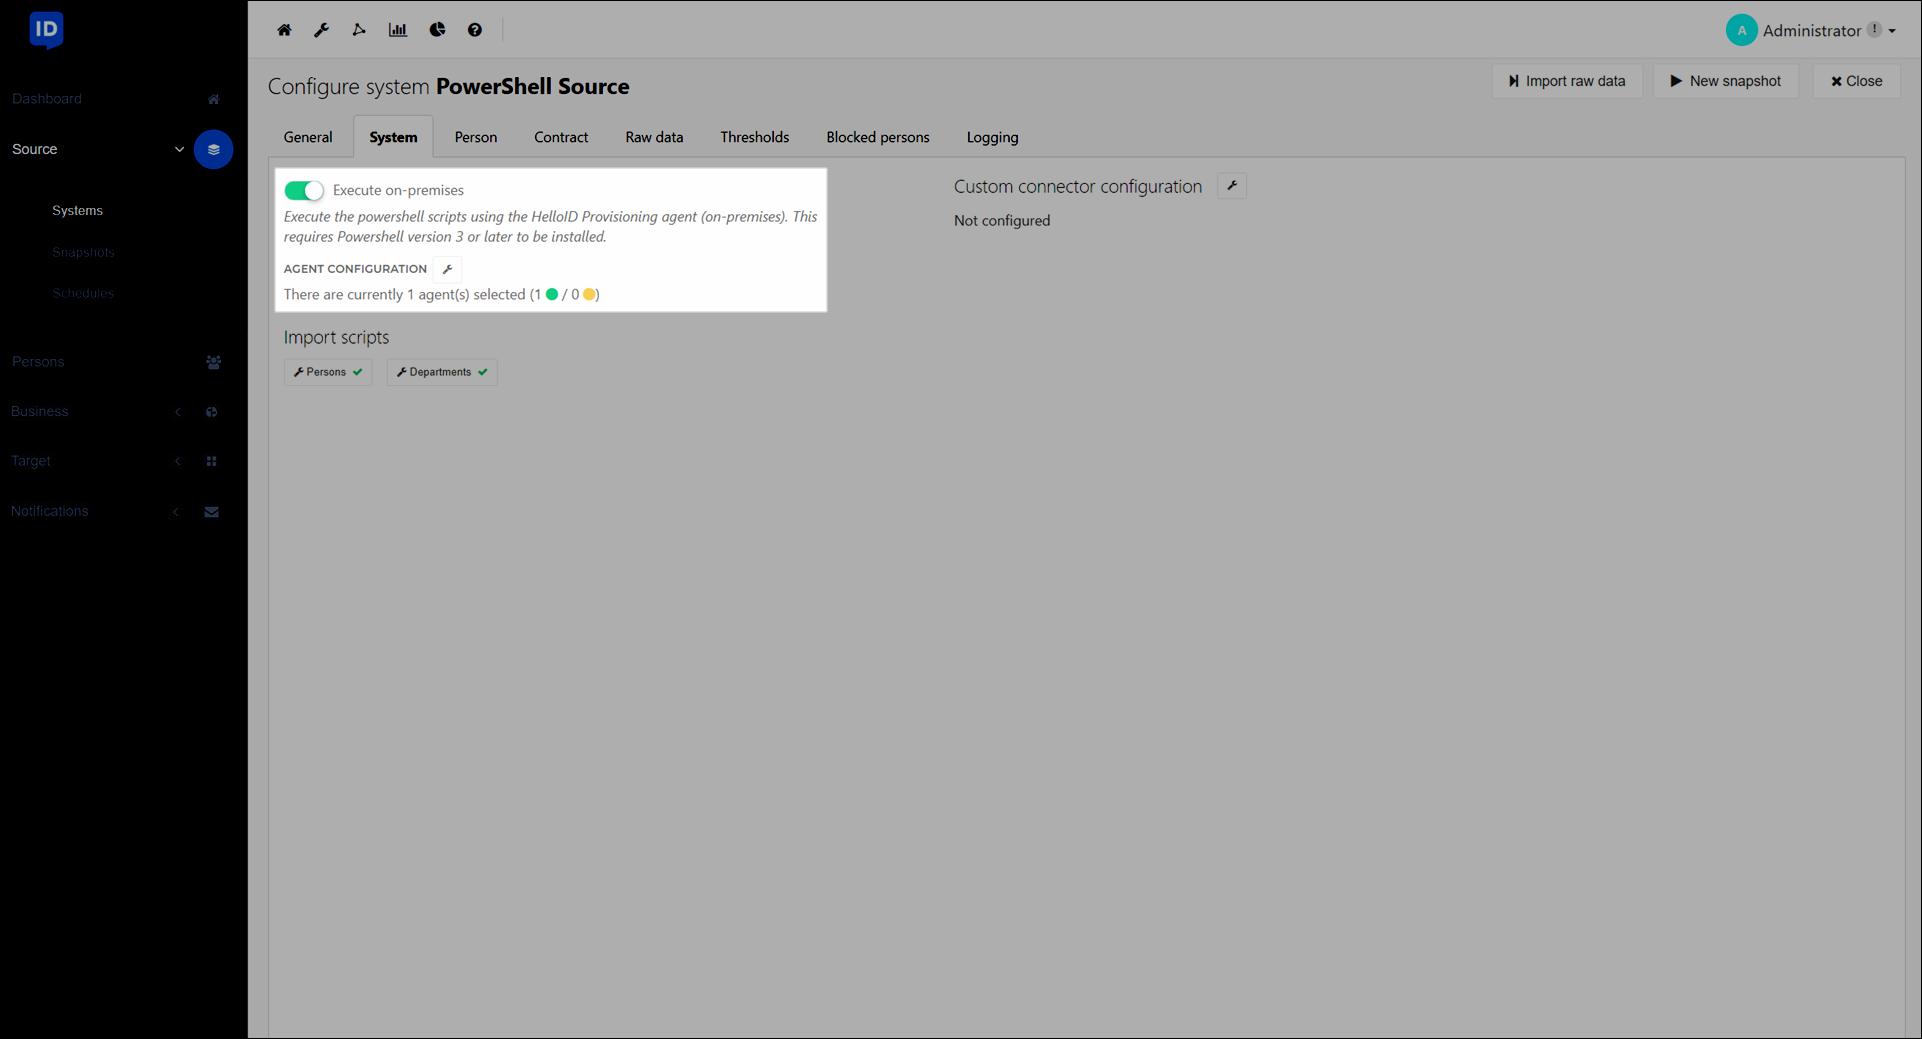Switch to the General tab
This screenshot has height=1039, width=1922.
click(x=308, y=137)
